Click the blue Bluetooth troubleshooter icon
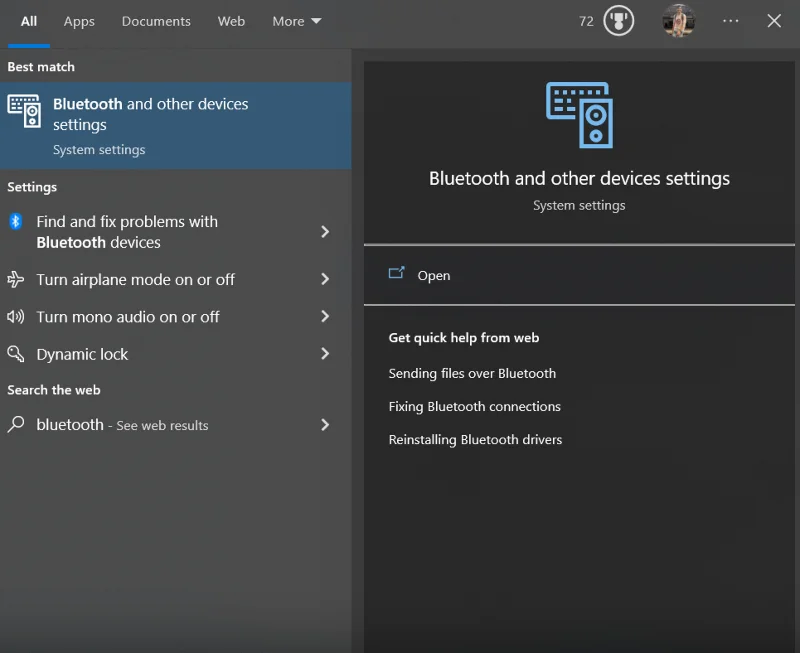 click(x=16, y=221)
